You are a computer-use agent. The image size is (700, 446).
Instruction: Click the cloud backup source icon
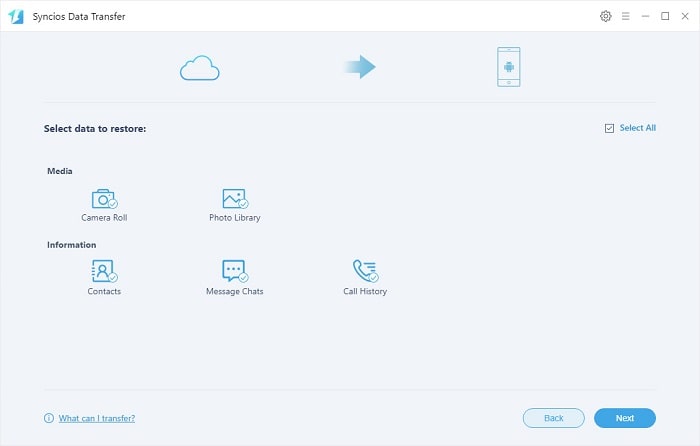tap(200, 68)
